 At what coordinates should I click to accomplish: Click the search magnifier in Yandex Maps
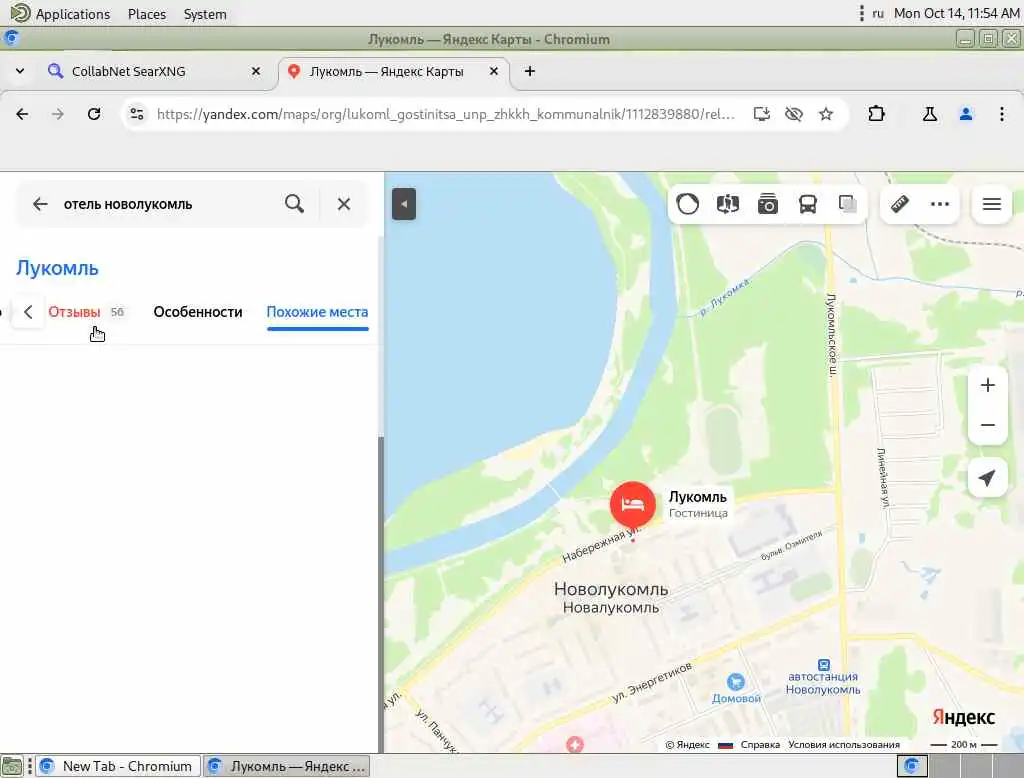tap(295, 204)
